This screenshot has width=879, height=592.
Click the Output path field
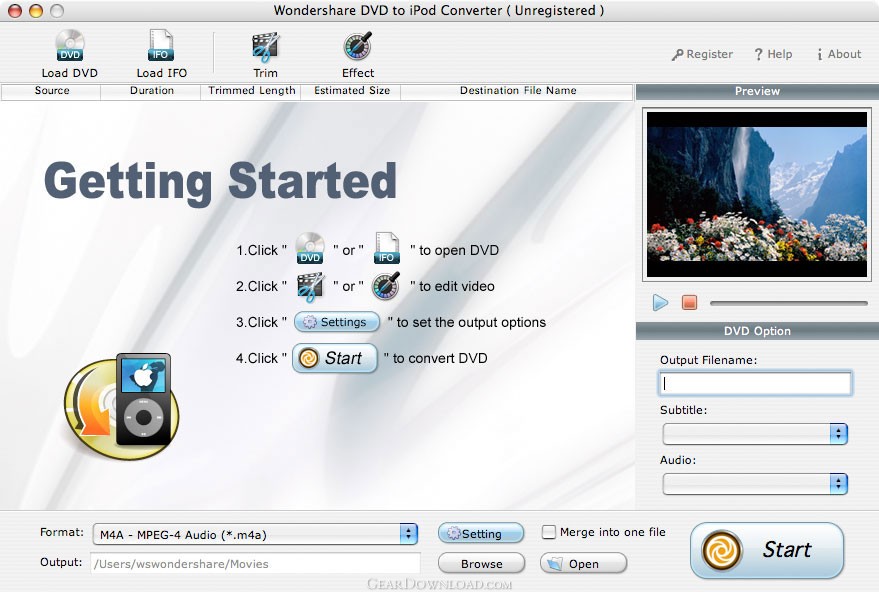click(256, 564)
